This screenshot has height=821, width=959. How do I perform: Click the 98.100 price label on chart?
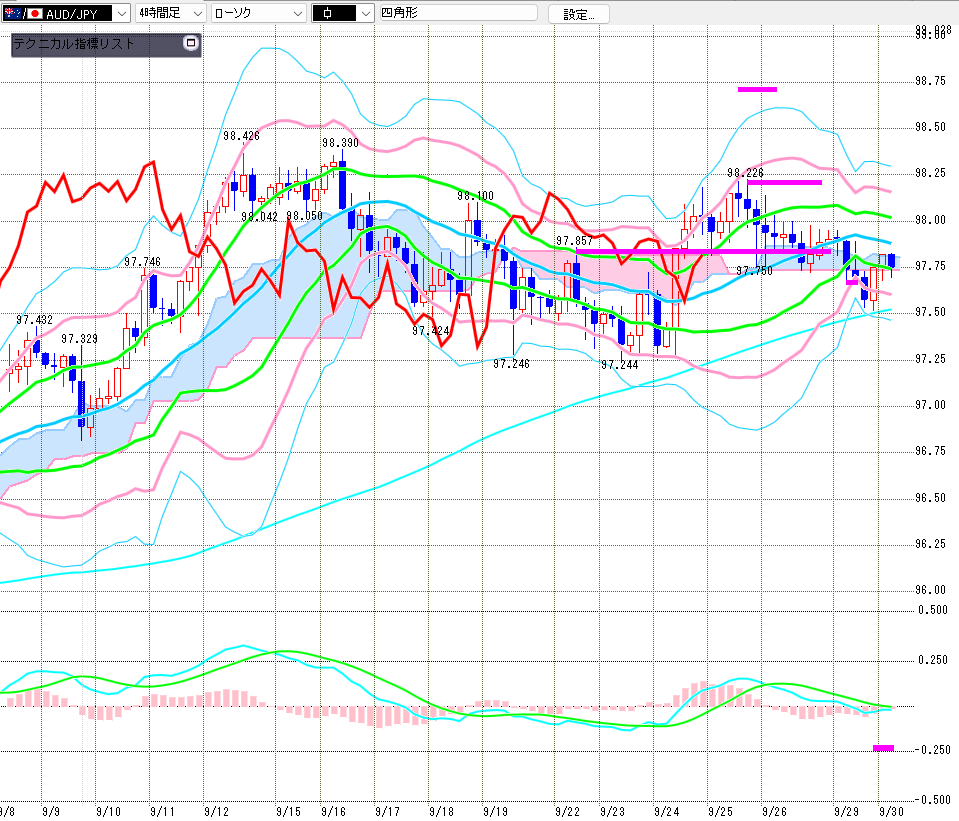(475, 196)
